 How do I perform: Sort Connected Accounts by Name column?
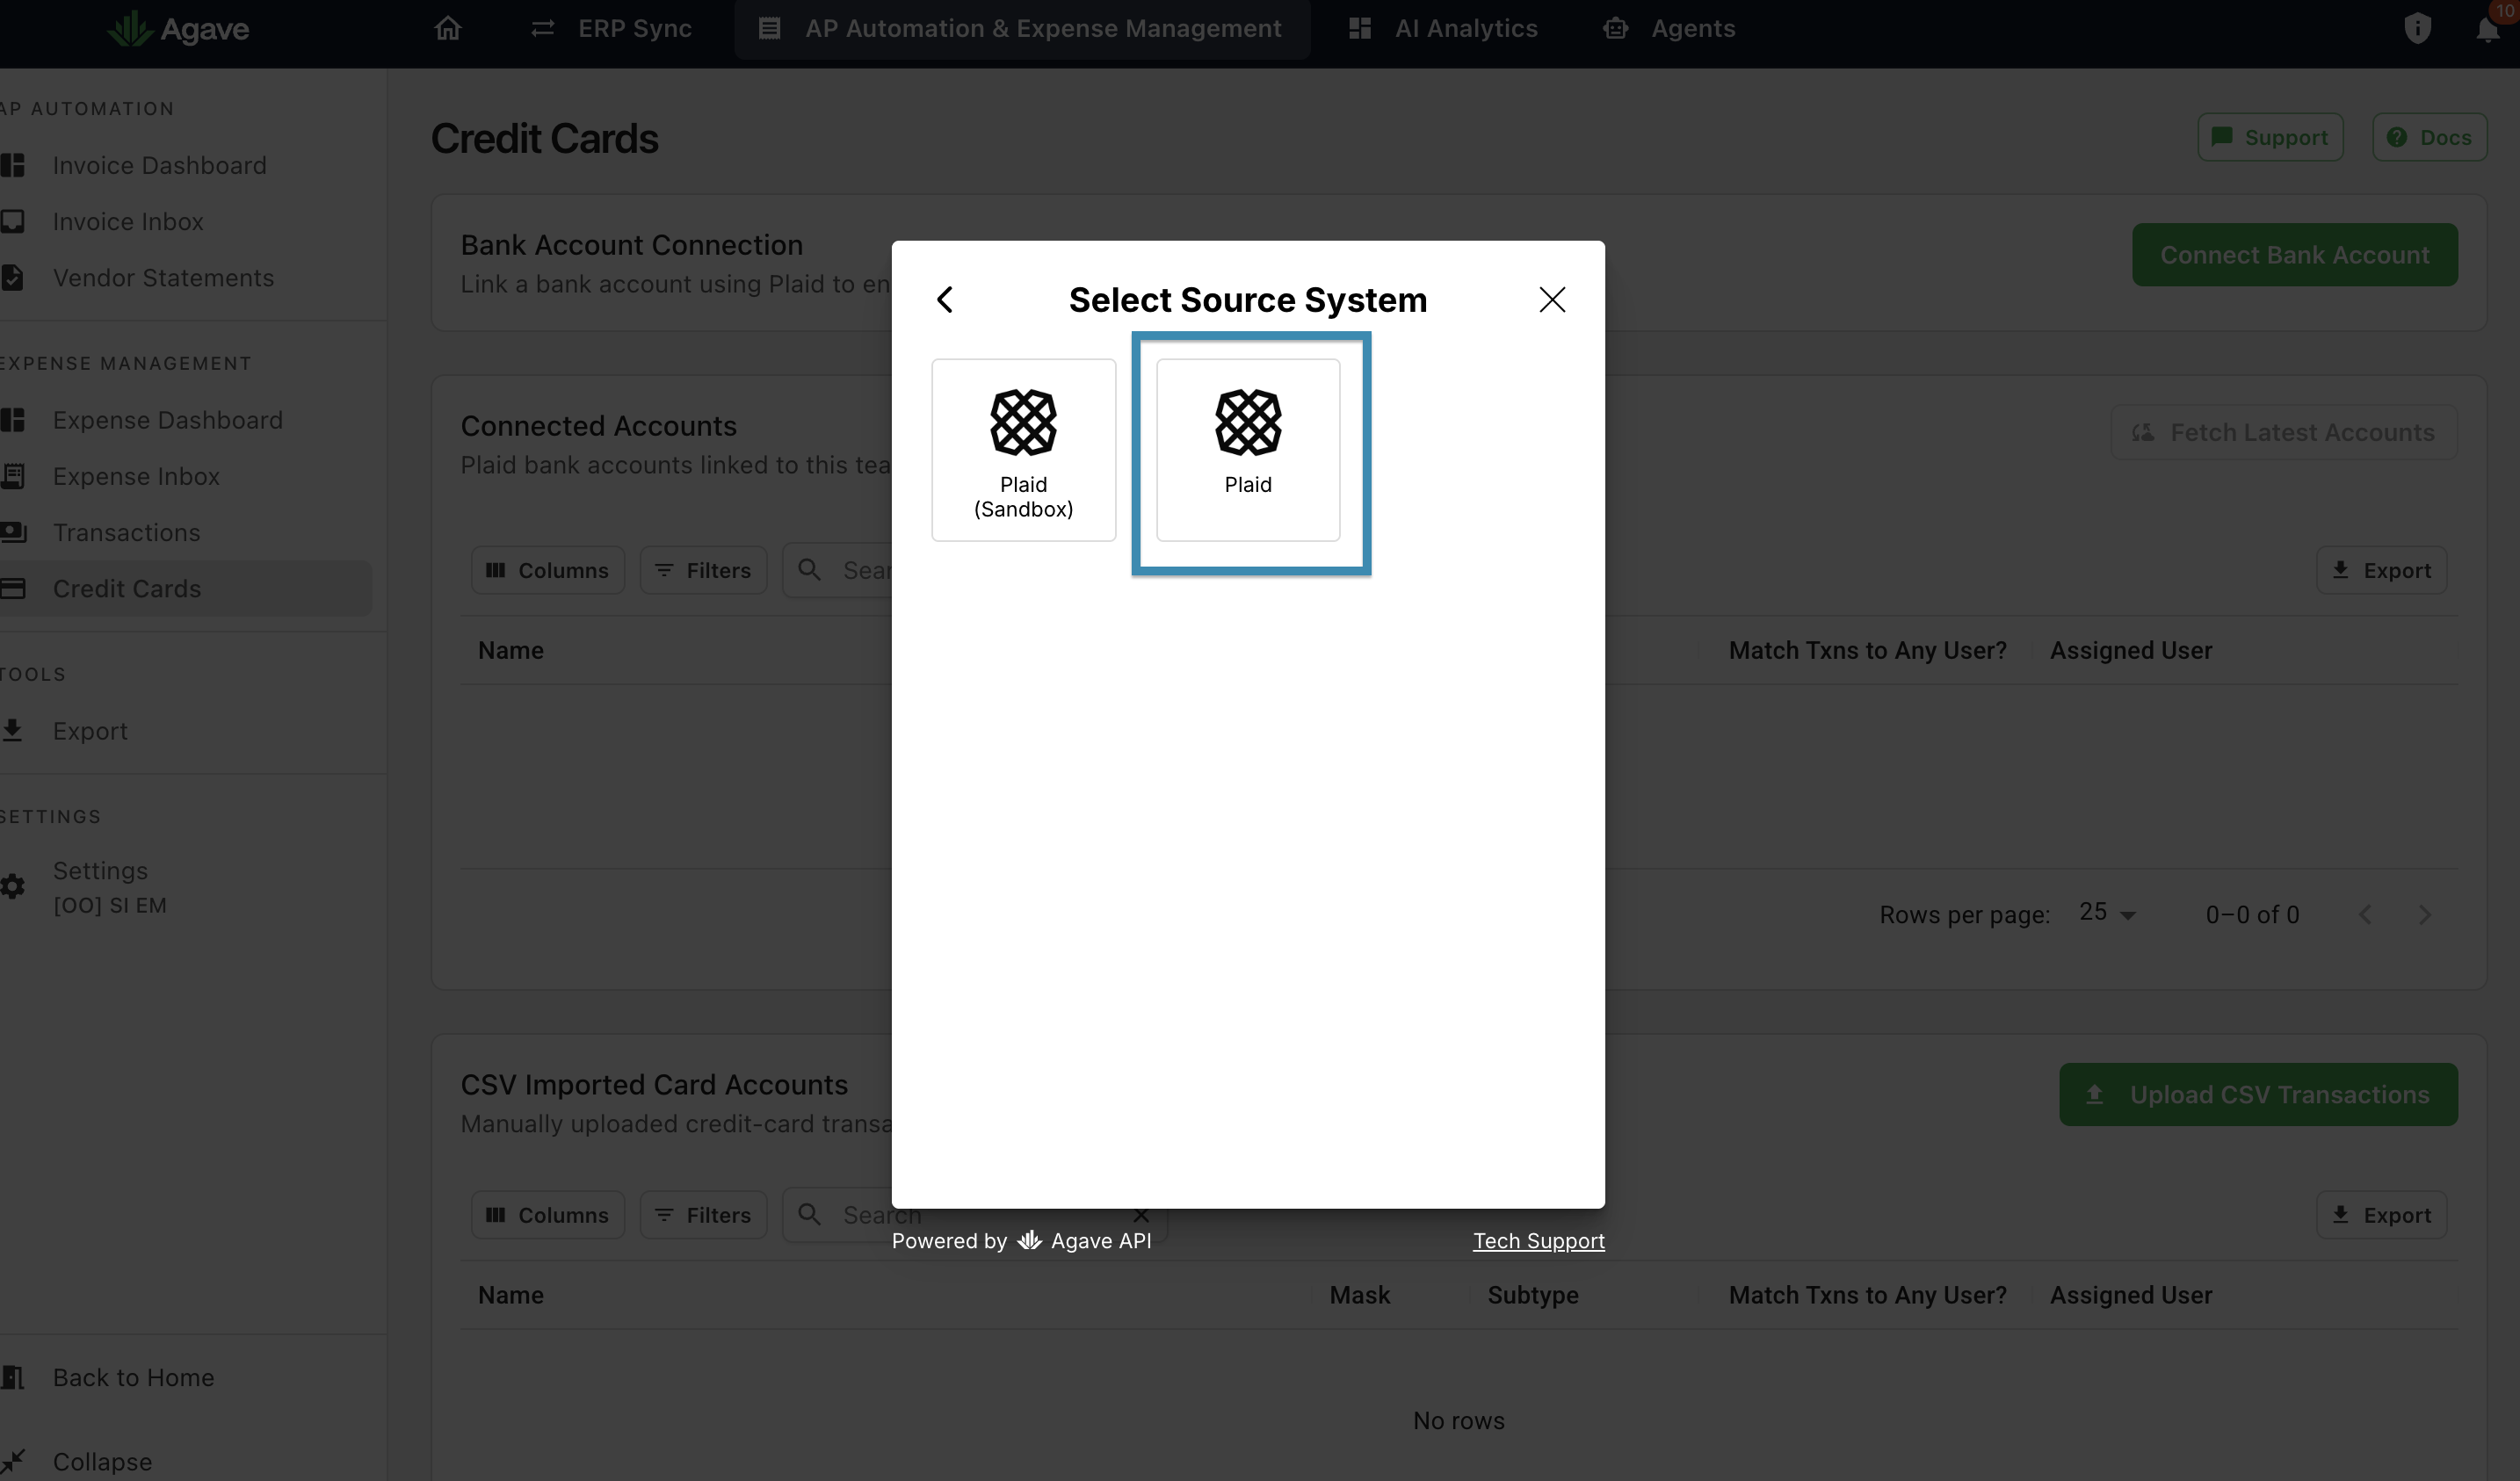pyautogui.click(x=510, y=651)
